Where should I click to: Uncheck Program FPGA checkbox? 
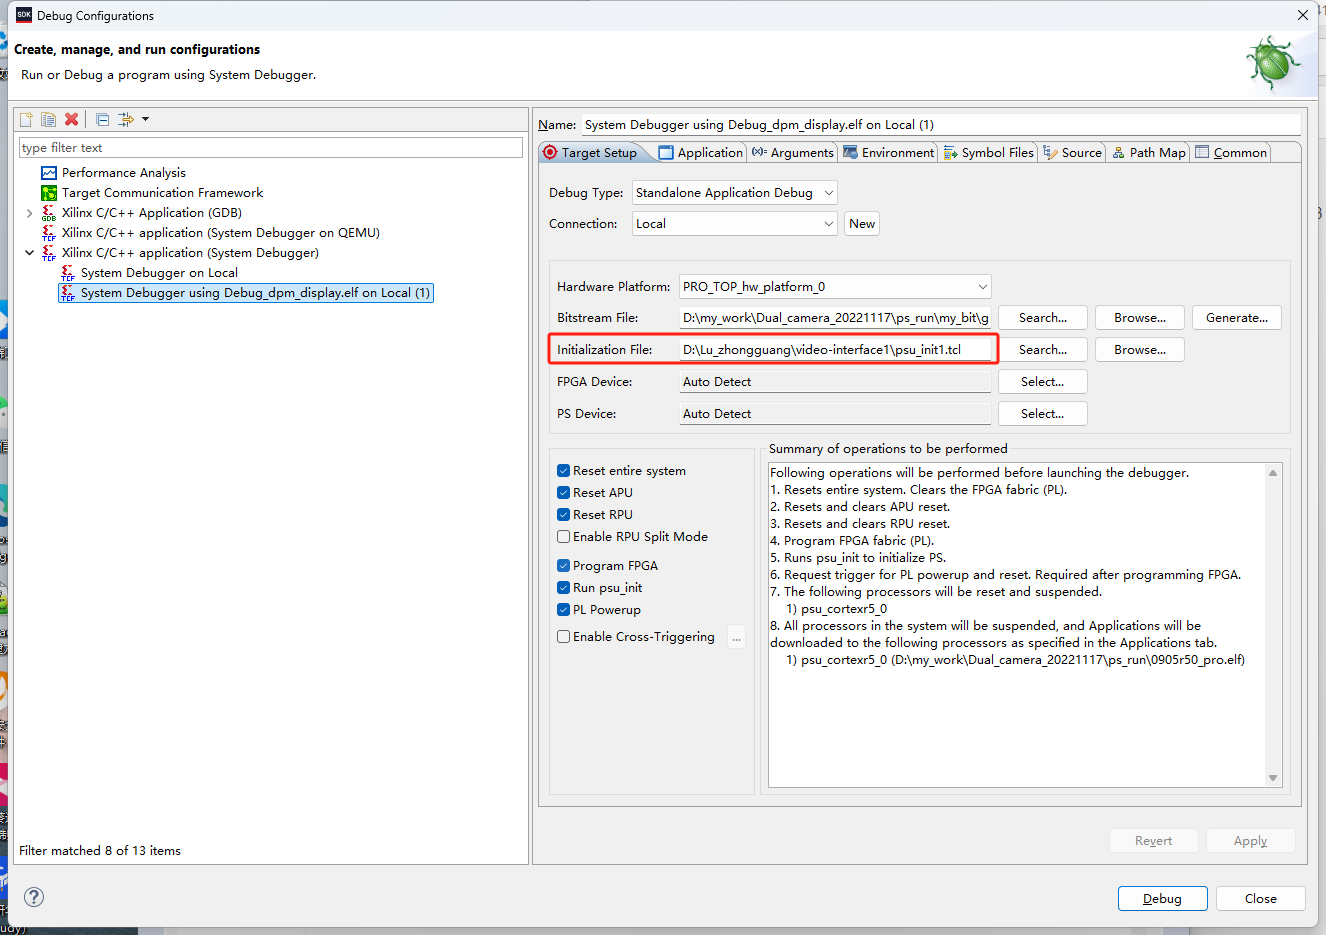tap(564, 566)
